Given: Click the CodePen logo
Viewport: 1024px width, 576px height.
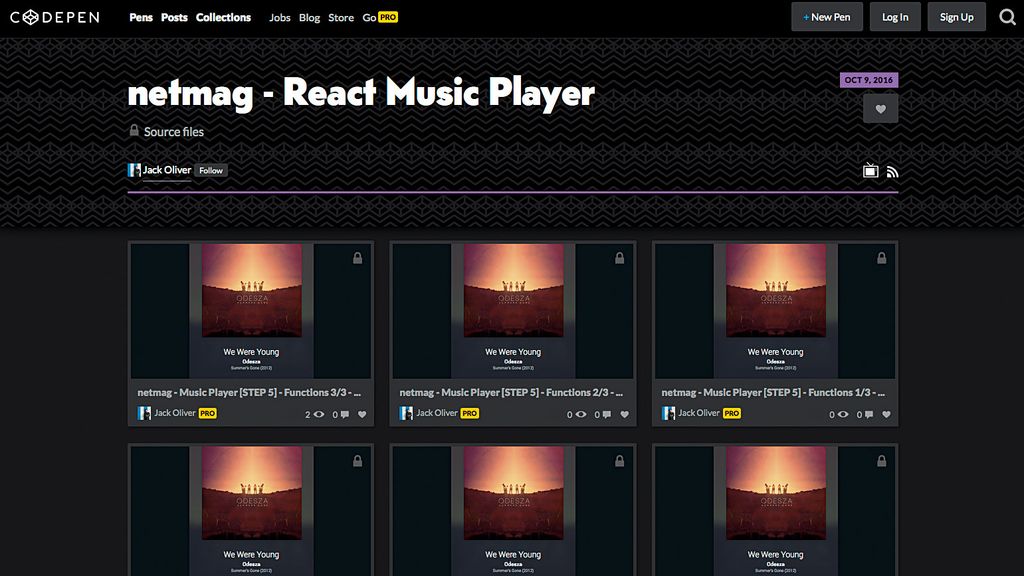Looking at the screenshot, I should click(55, 16).
